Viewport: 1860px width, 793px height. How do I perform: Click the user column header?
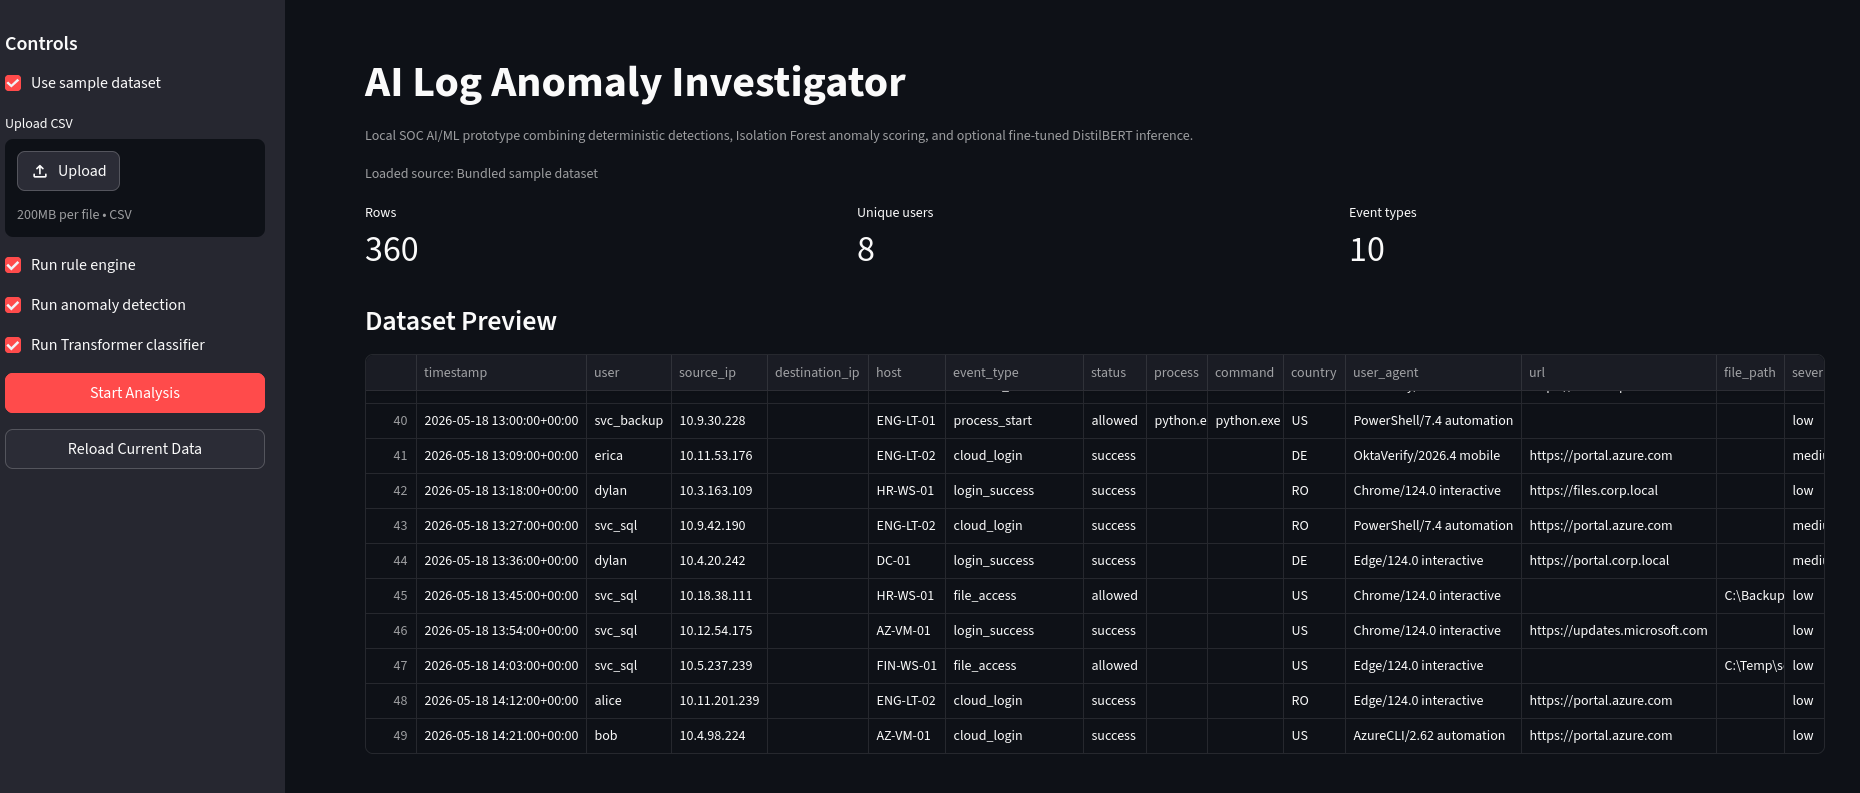pos(629,372)
